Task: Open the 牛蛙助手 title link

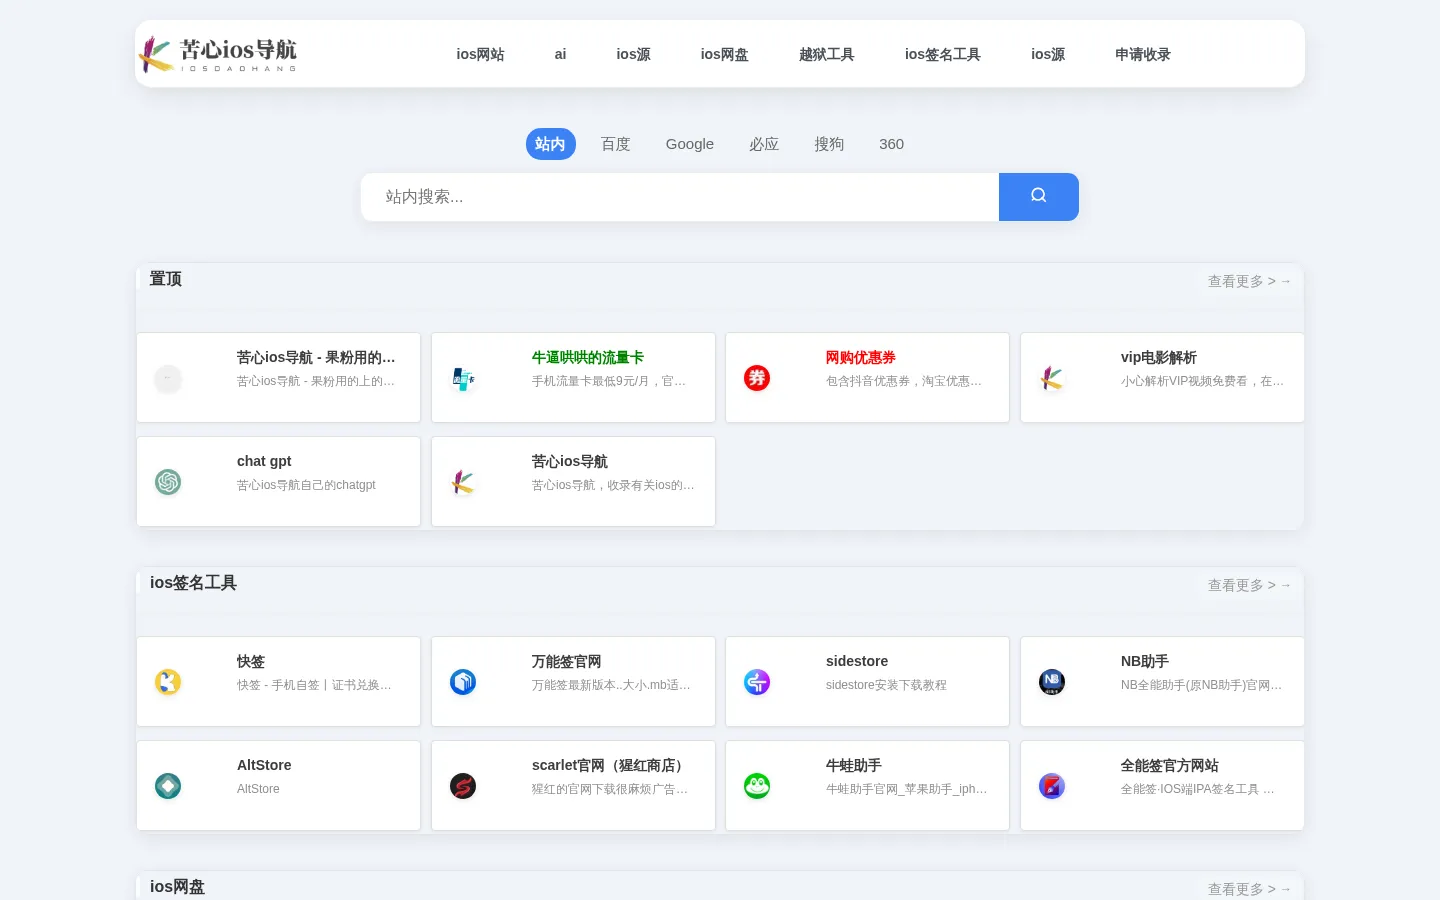Action: coord(854,765)
